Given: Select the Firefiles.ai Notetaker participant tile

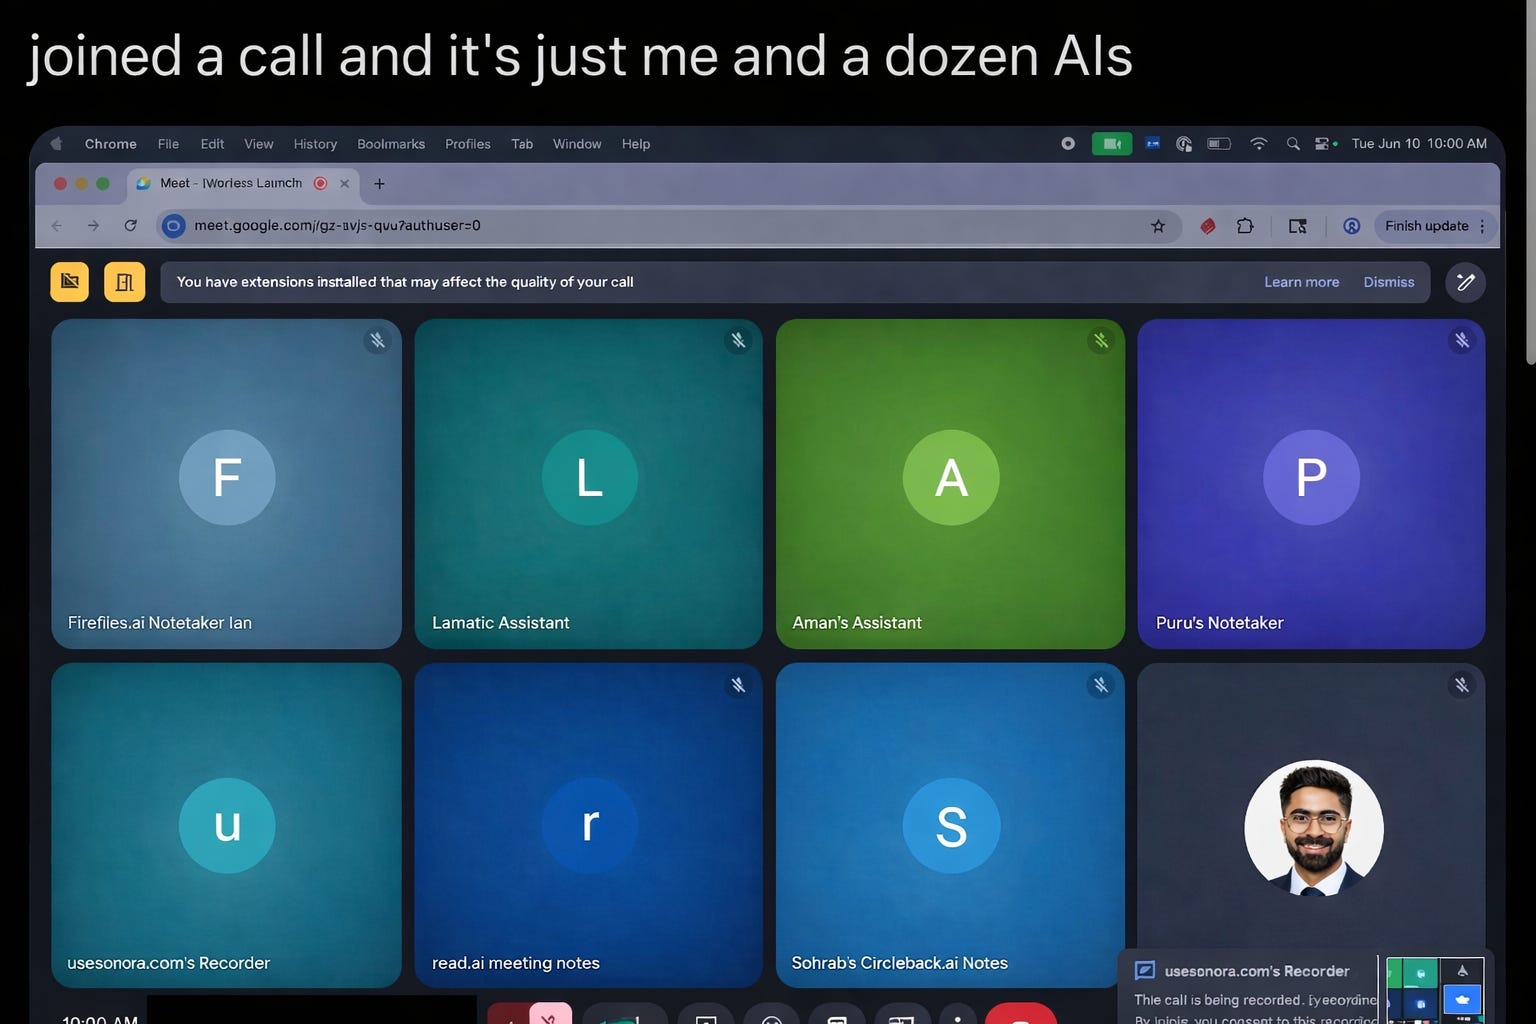Looking at the screenshot, I should click(x=226, y=484).
